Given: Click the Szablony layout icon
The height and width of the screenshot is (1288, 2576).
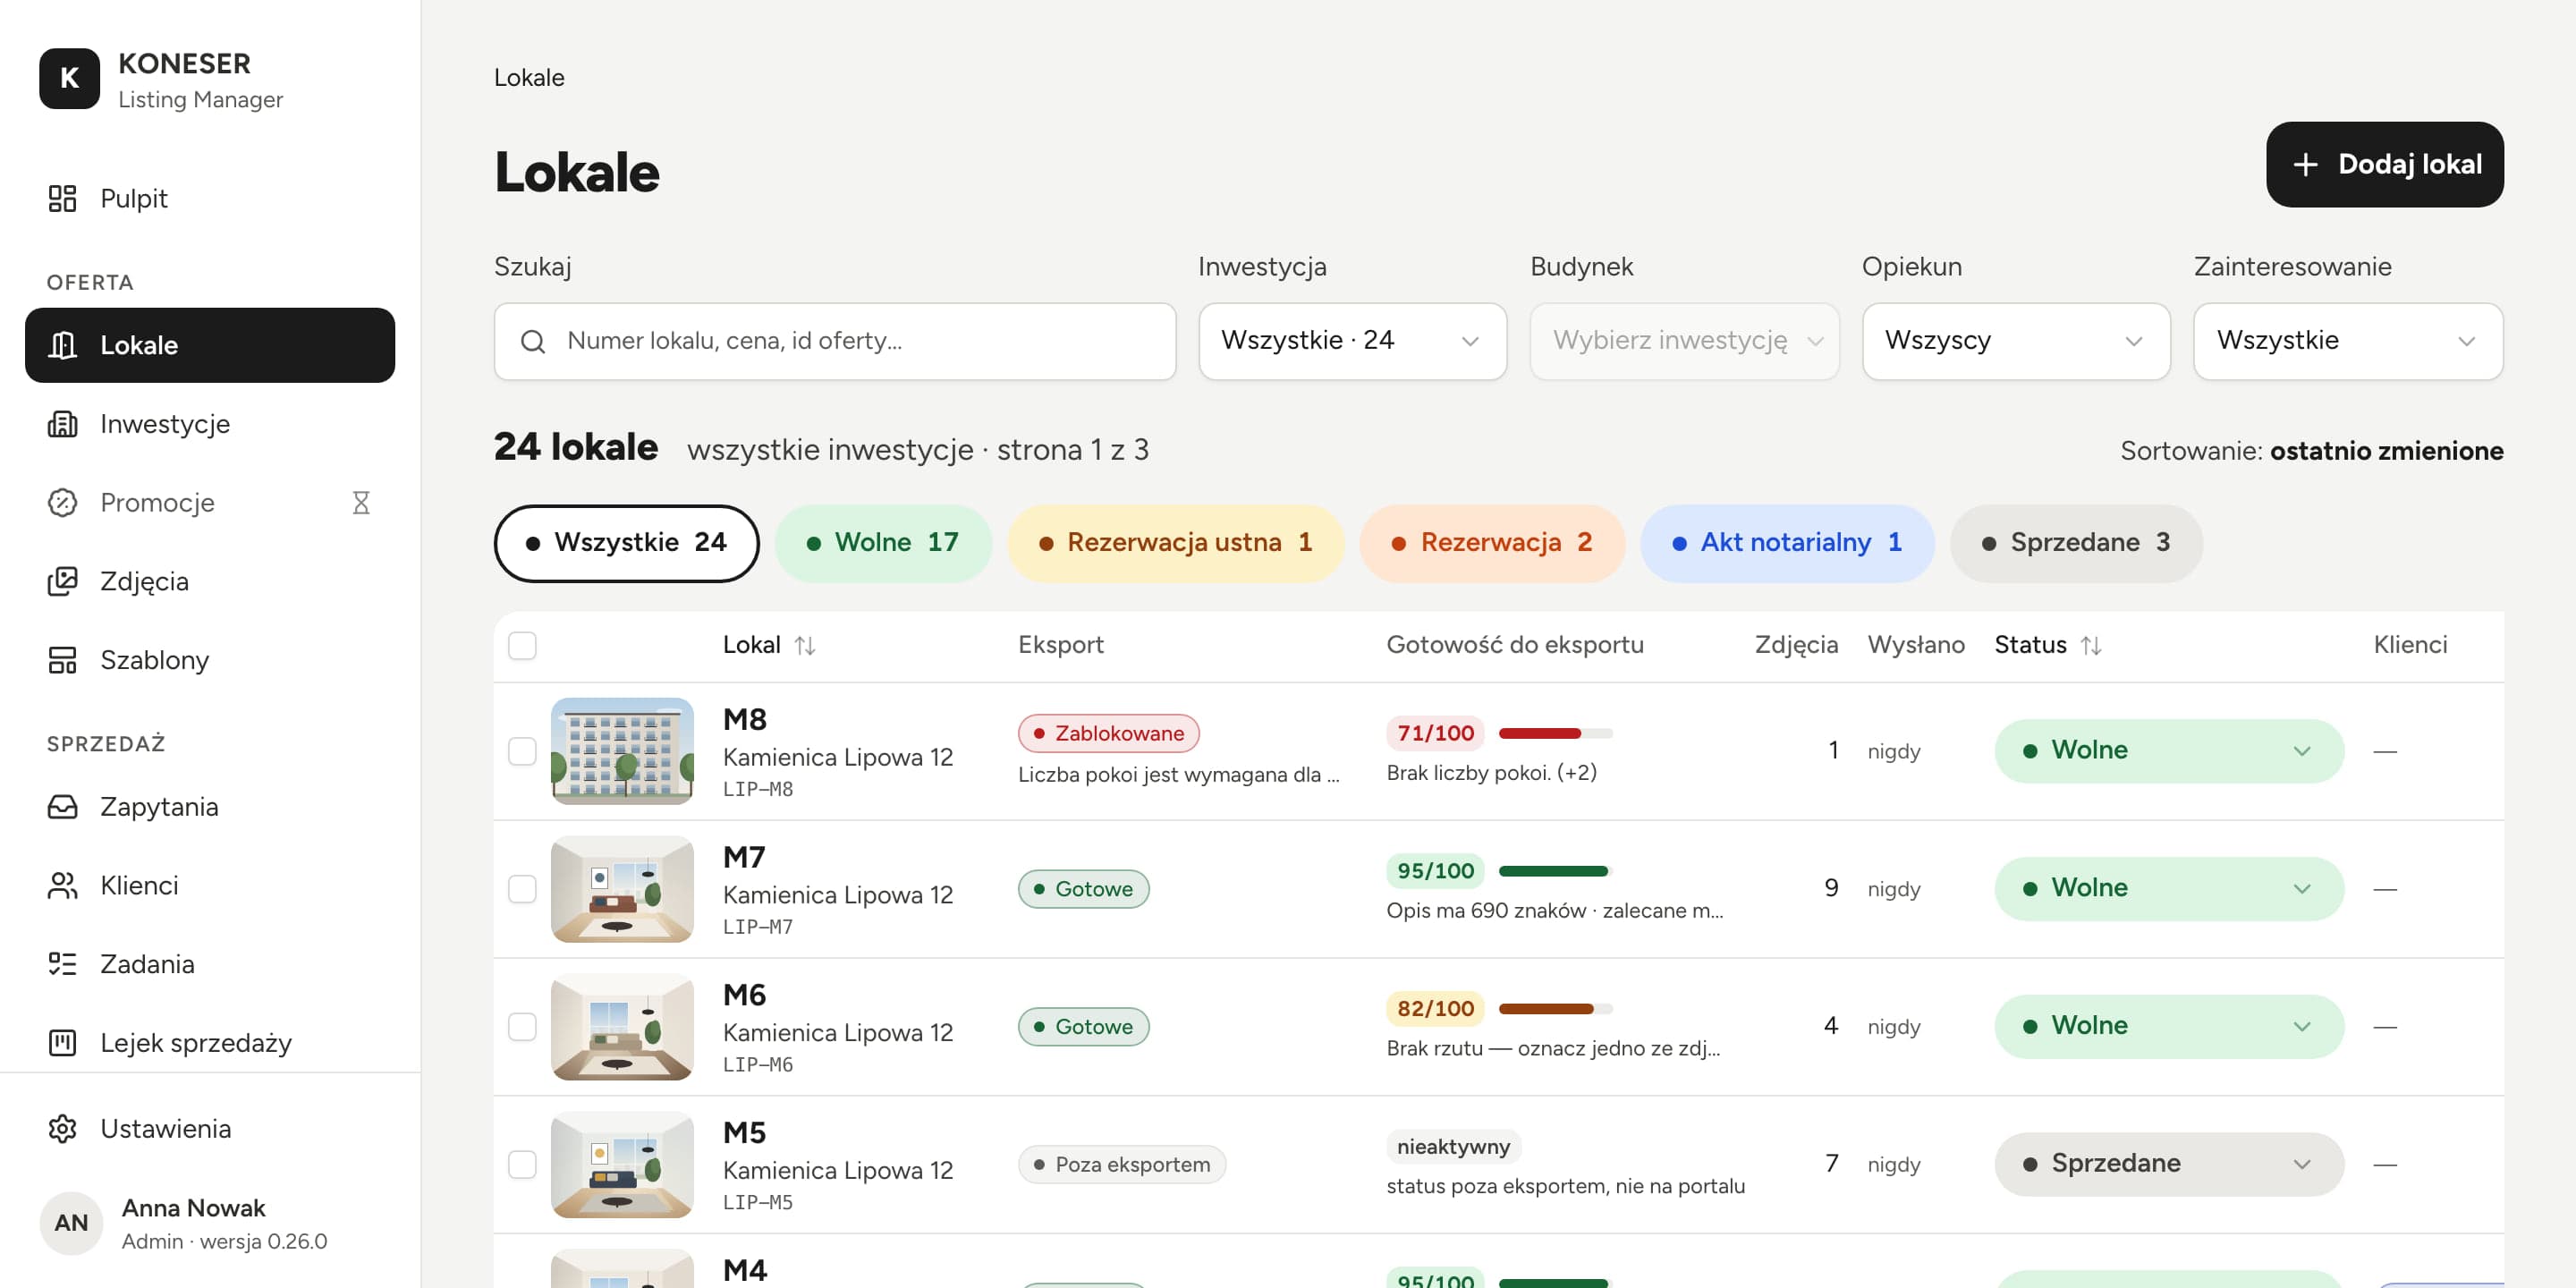Looking at the screenshot, I should 62,660.
